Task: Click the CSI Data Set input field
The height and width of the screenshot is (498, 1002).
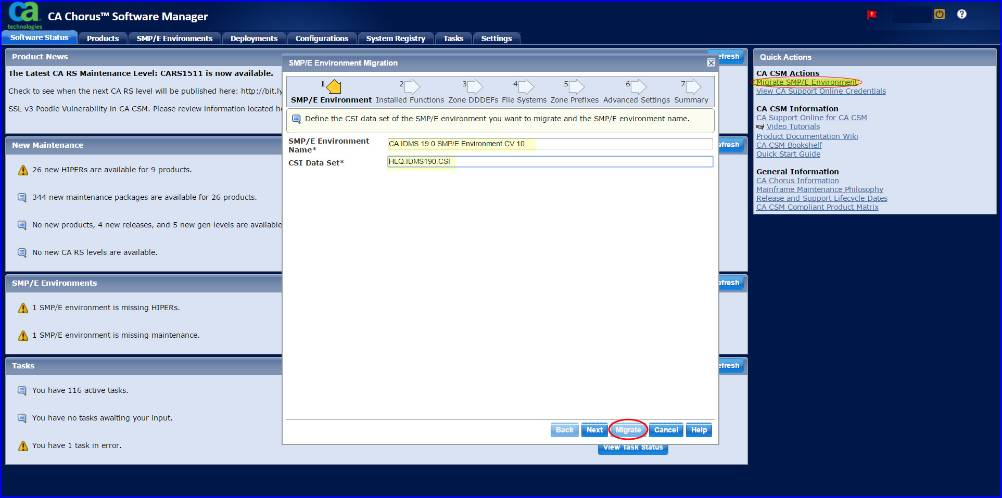Action: pyautogui.click(x=550, y=162)
